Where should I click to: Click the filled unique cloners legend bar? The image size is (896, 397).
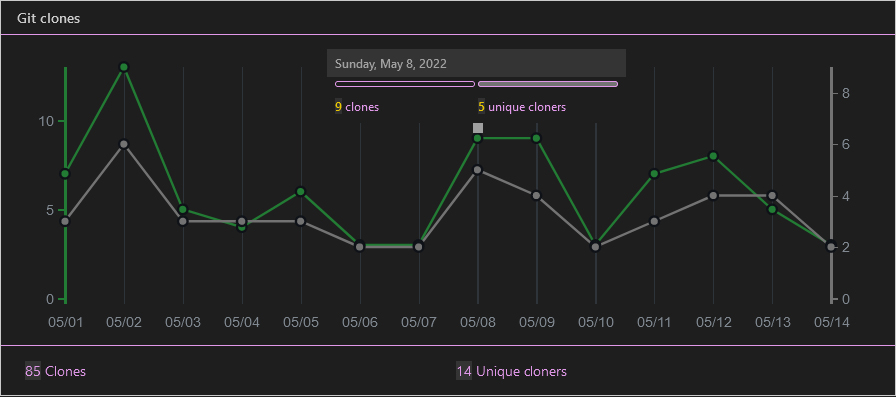click(x=548, y=84)
